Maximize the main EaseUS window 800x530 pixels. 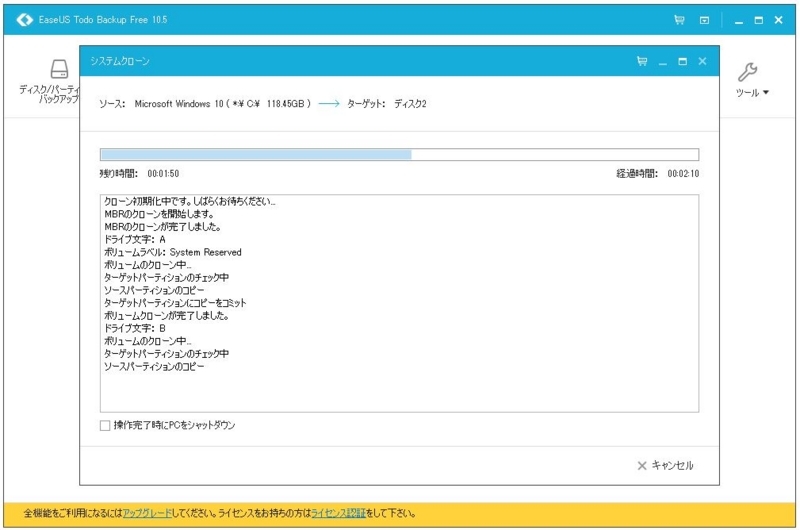point(759,20)
